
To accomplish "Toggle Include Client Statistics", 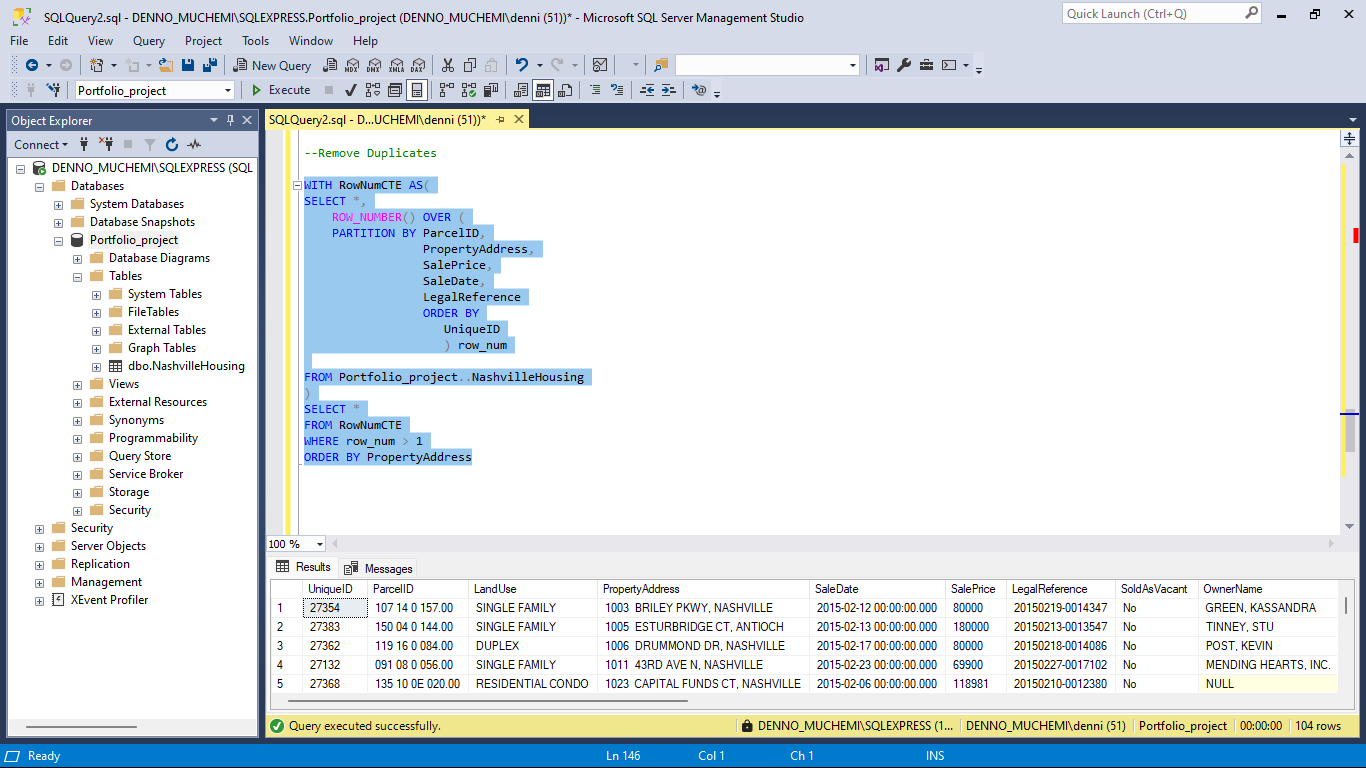I will (491, 90).
